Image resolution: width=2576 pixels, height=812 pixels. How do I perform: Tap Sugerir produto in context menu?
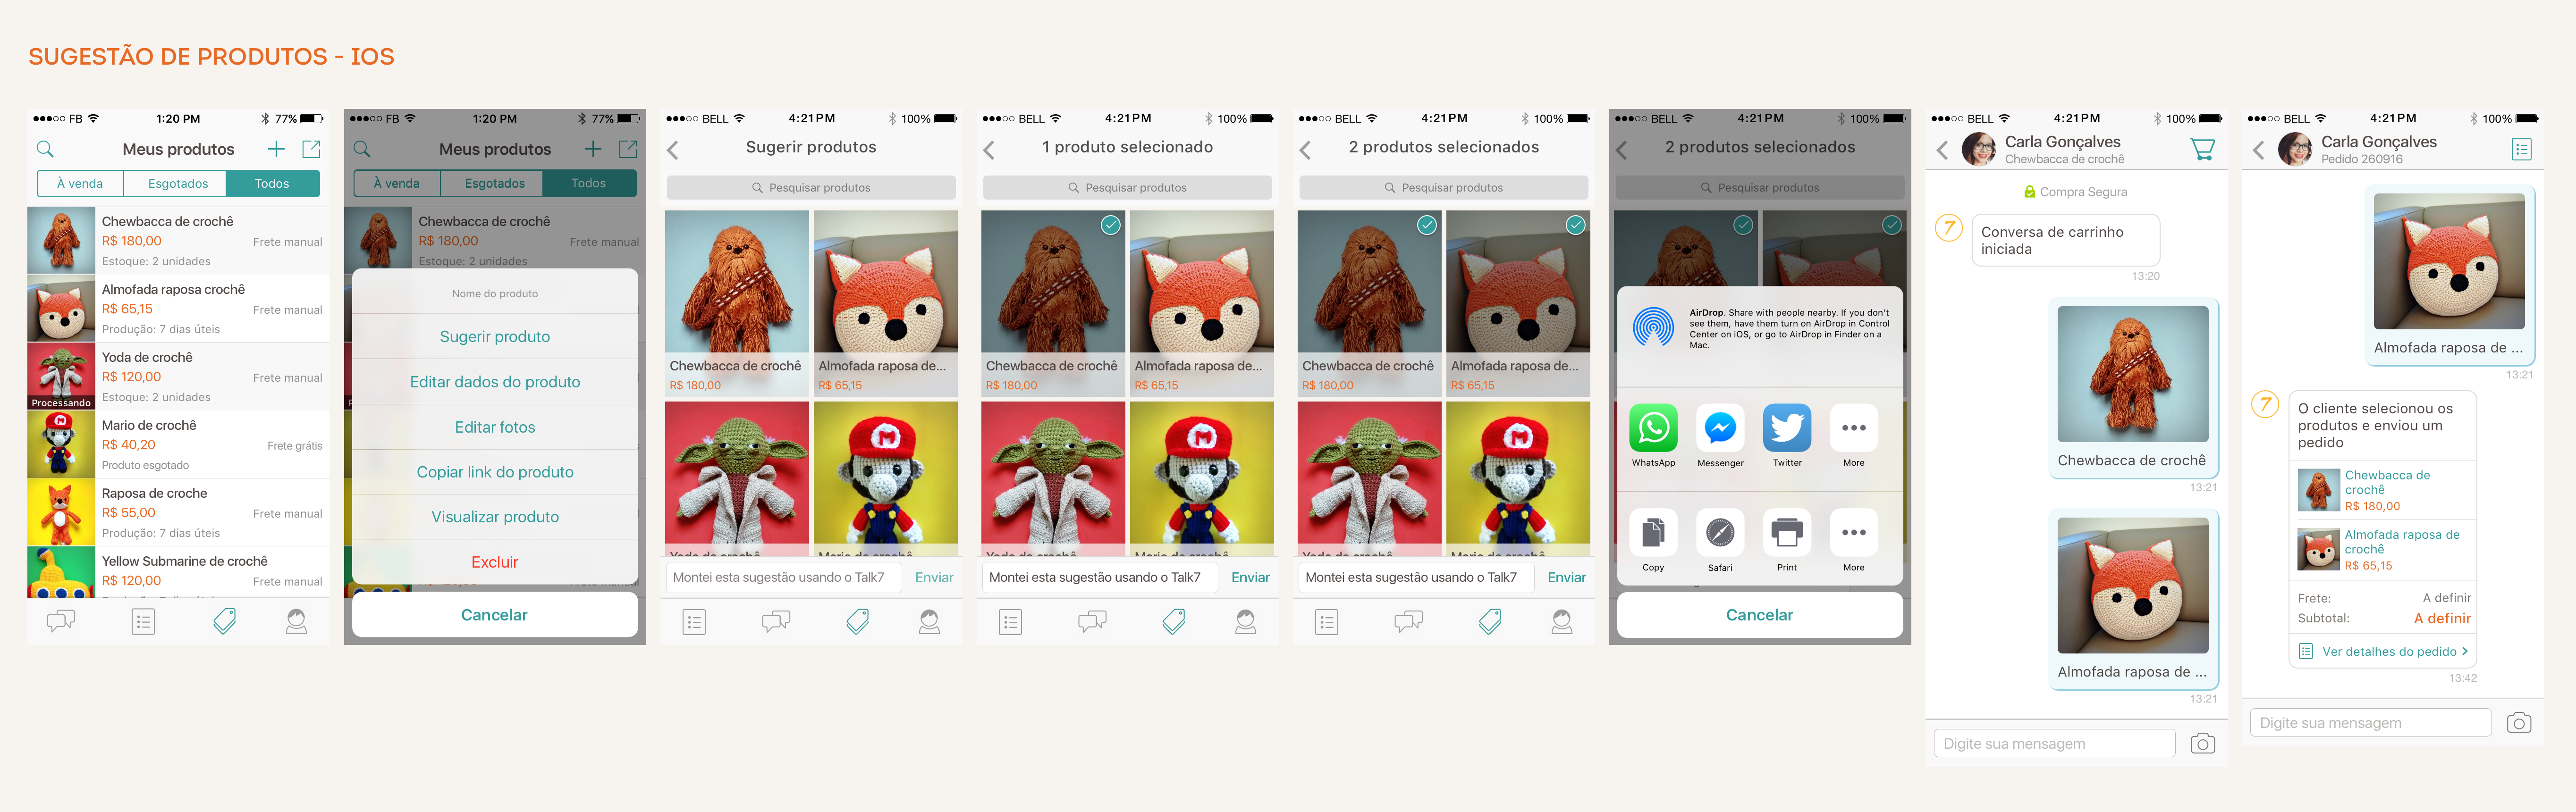click(x=495, y=336)
